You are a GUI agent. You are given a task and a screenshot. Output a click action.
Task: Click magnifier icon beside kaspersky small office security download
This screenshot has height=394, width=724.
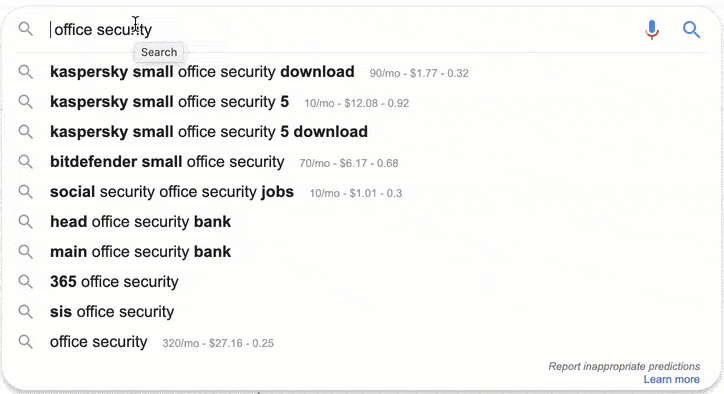point(25,72)
